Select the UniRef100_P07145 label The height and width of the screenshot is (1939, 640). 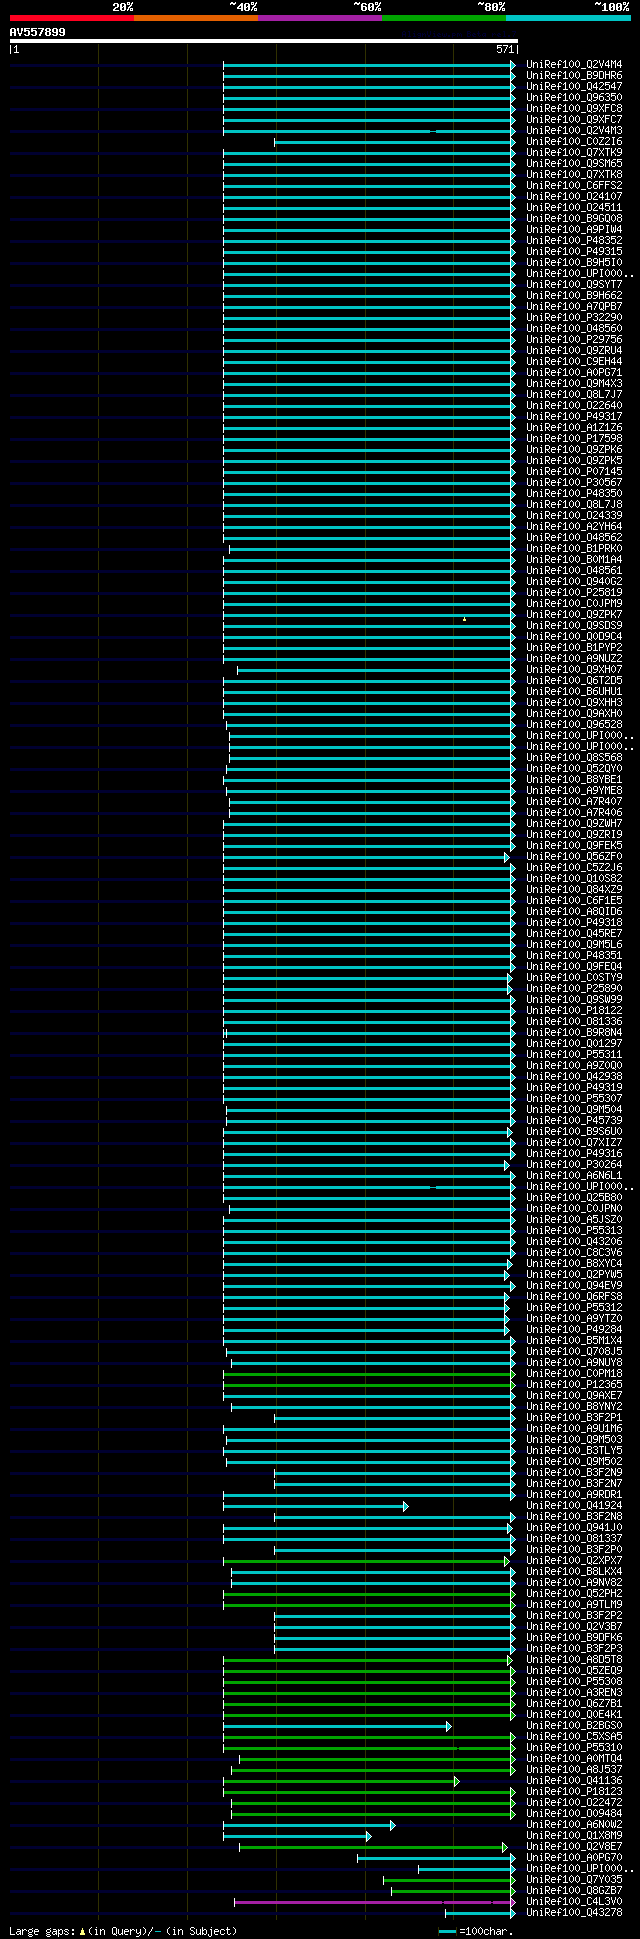[x=574, y=471]
